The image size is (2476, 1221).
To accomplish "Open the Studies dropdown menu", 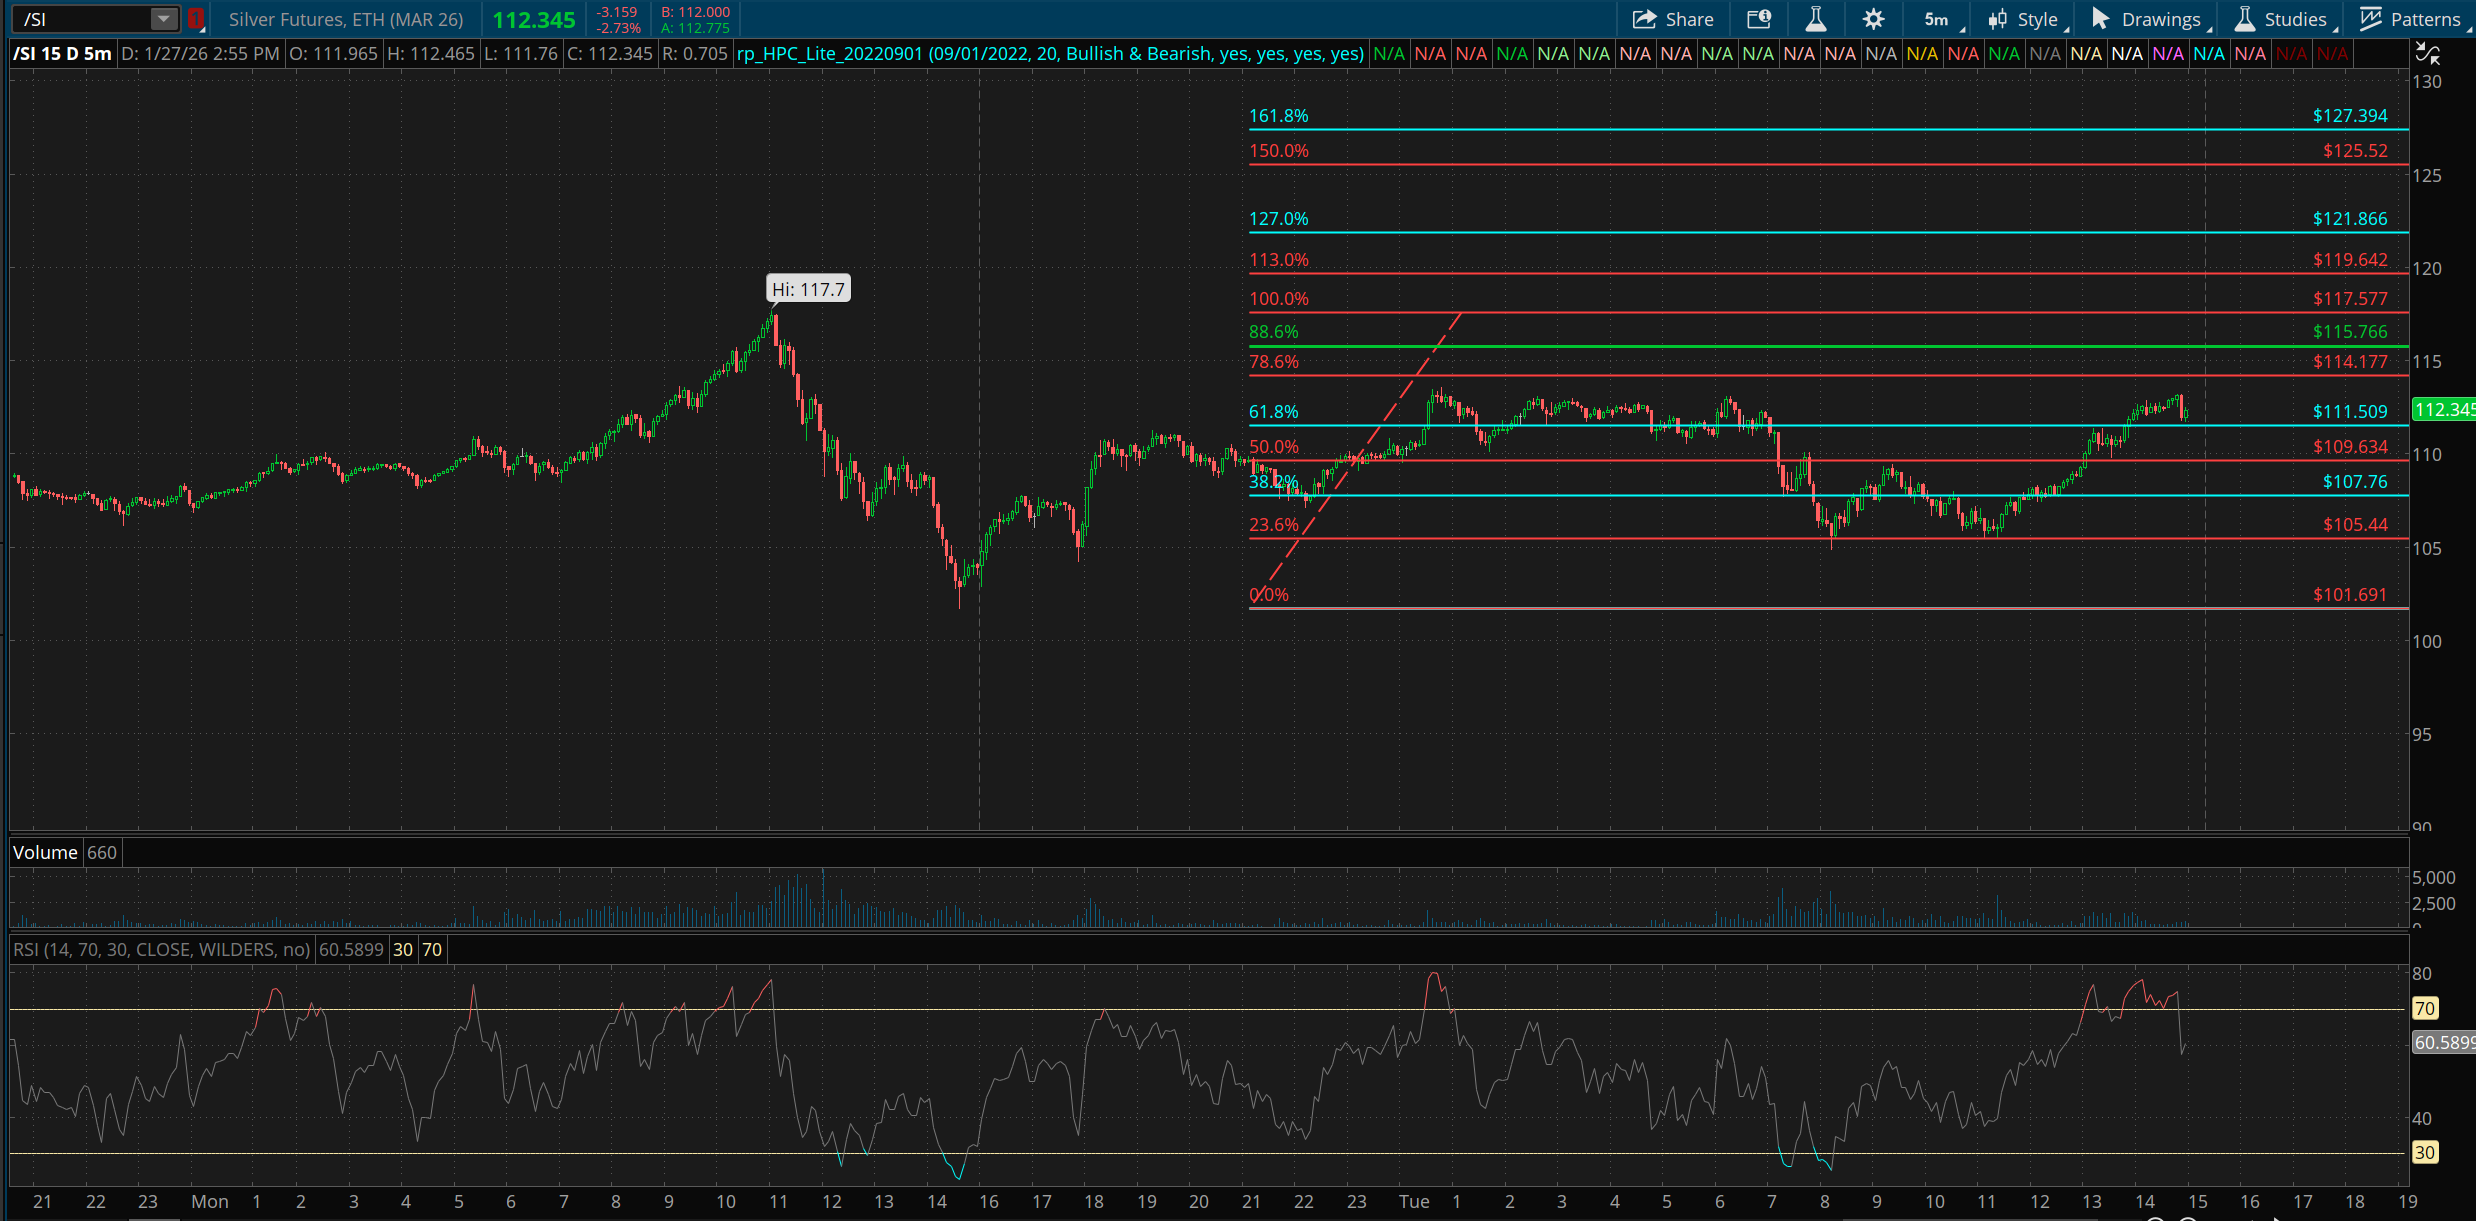I will click(2294, 19).
